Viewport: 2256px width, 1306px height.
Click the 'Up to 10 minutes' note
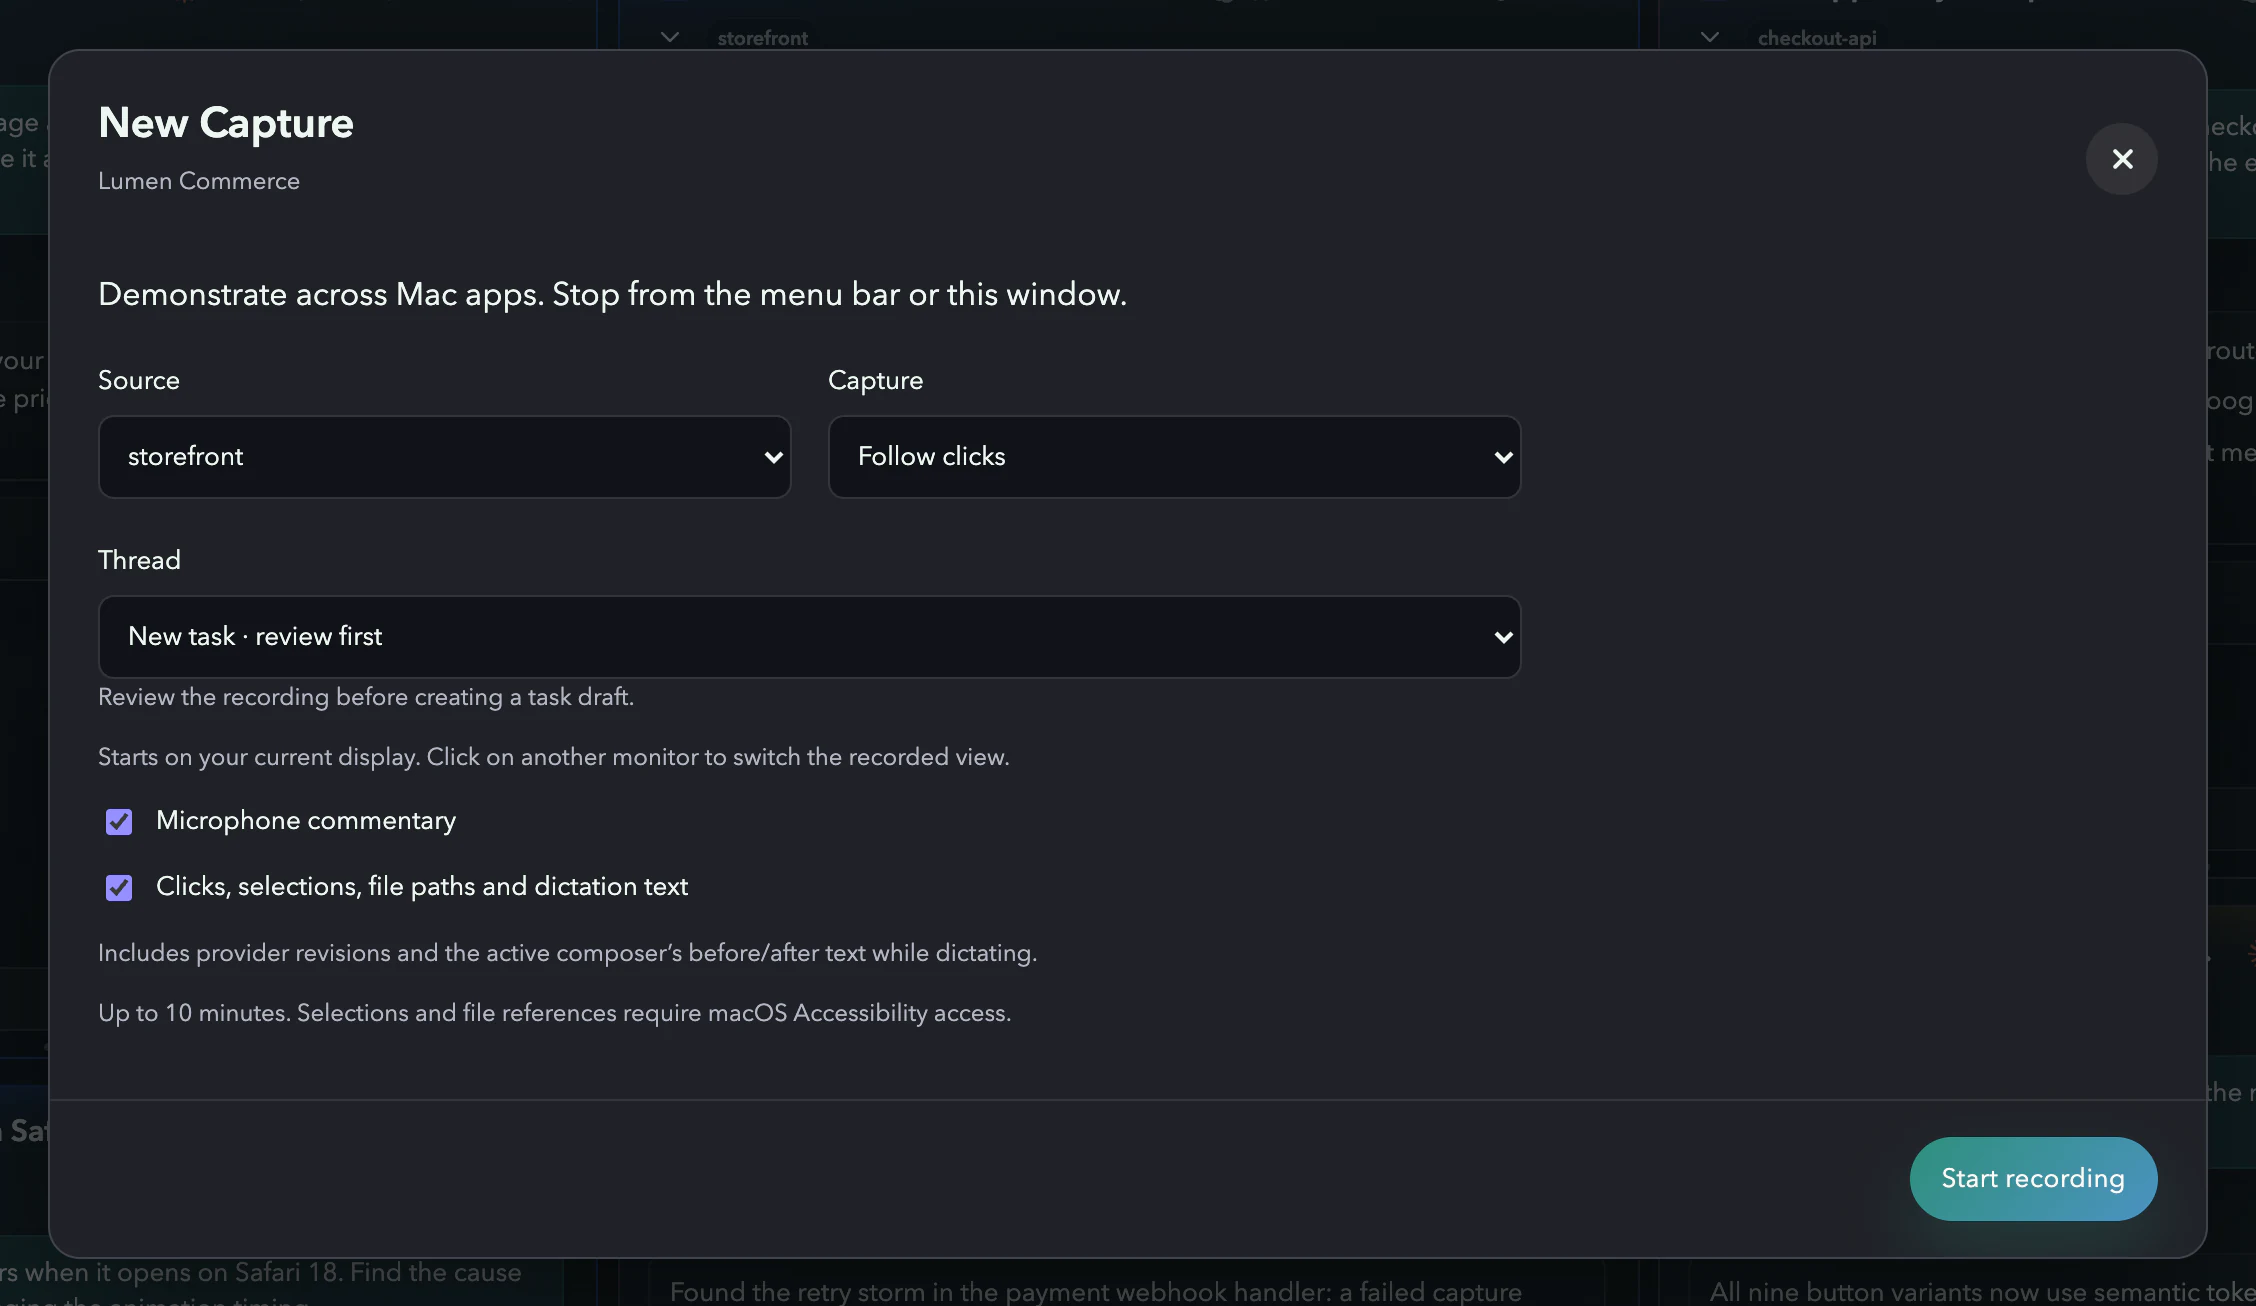click(x=554, y=1013)
